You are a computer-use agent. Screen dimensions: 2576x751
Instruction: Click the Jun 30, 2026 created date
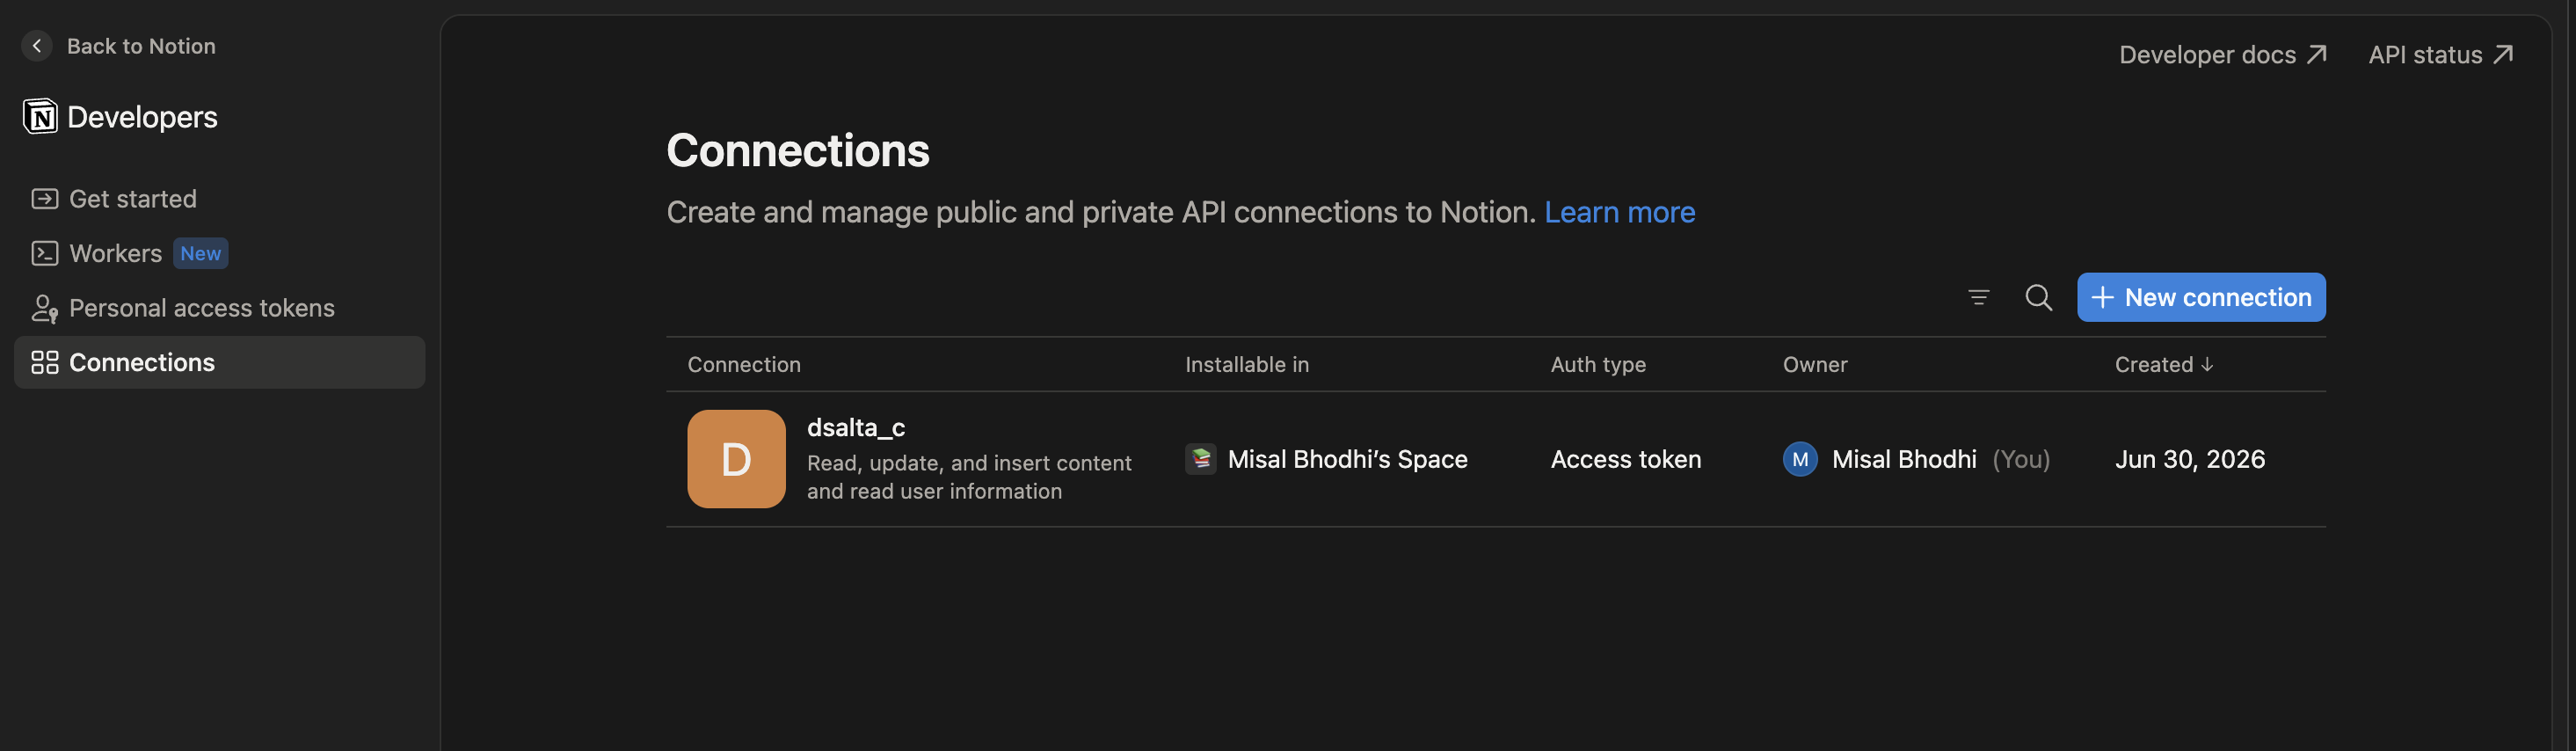coord(2189,459)
